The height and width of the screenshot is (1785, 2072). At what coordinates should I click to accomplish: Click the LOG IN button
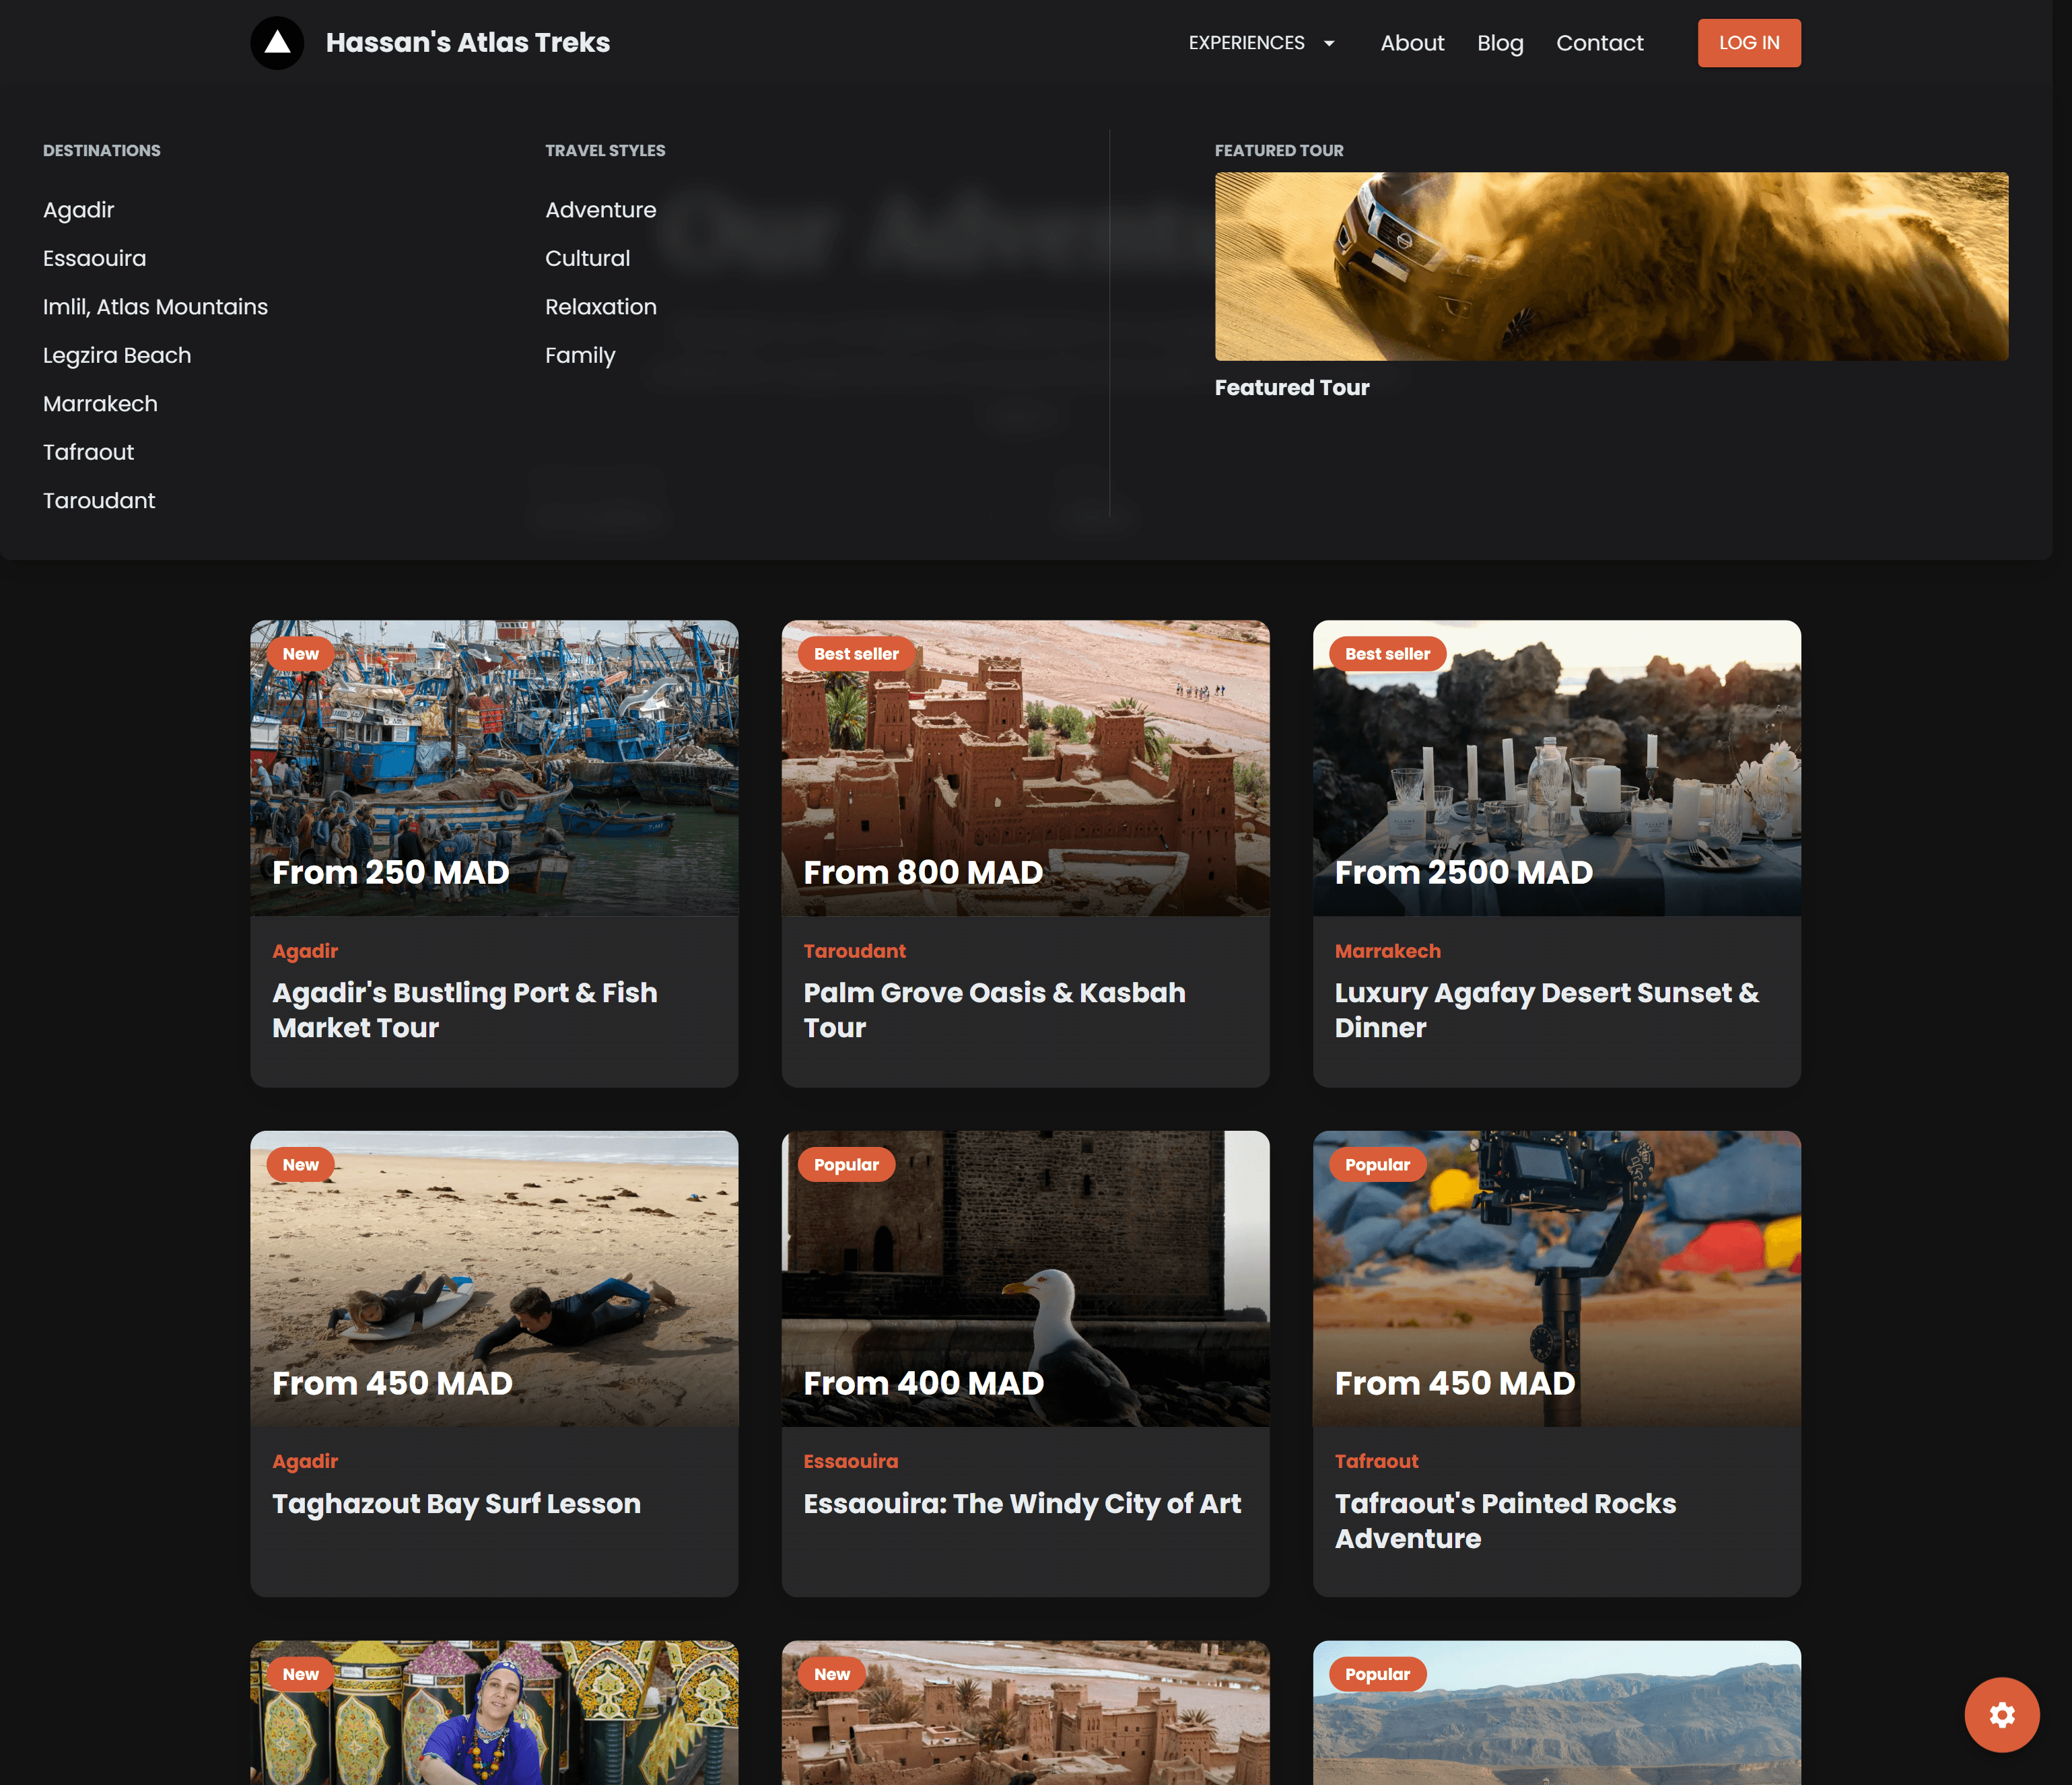pos(1749,43)
